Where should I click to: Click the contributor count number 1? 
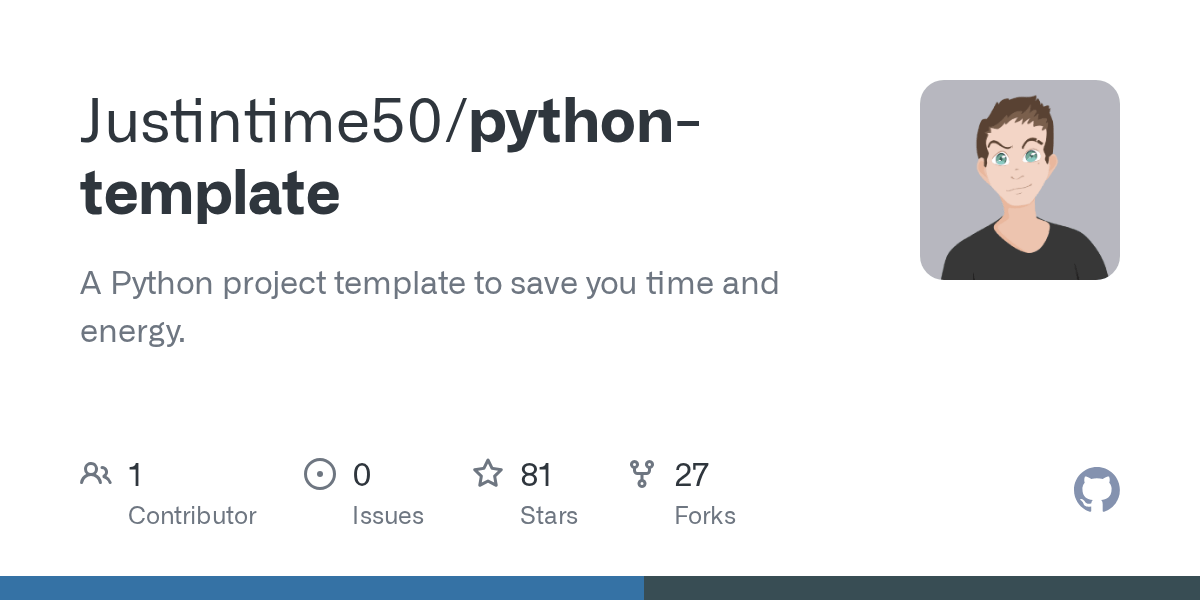coord(135,475)
